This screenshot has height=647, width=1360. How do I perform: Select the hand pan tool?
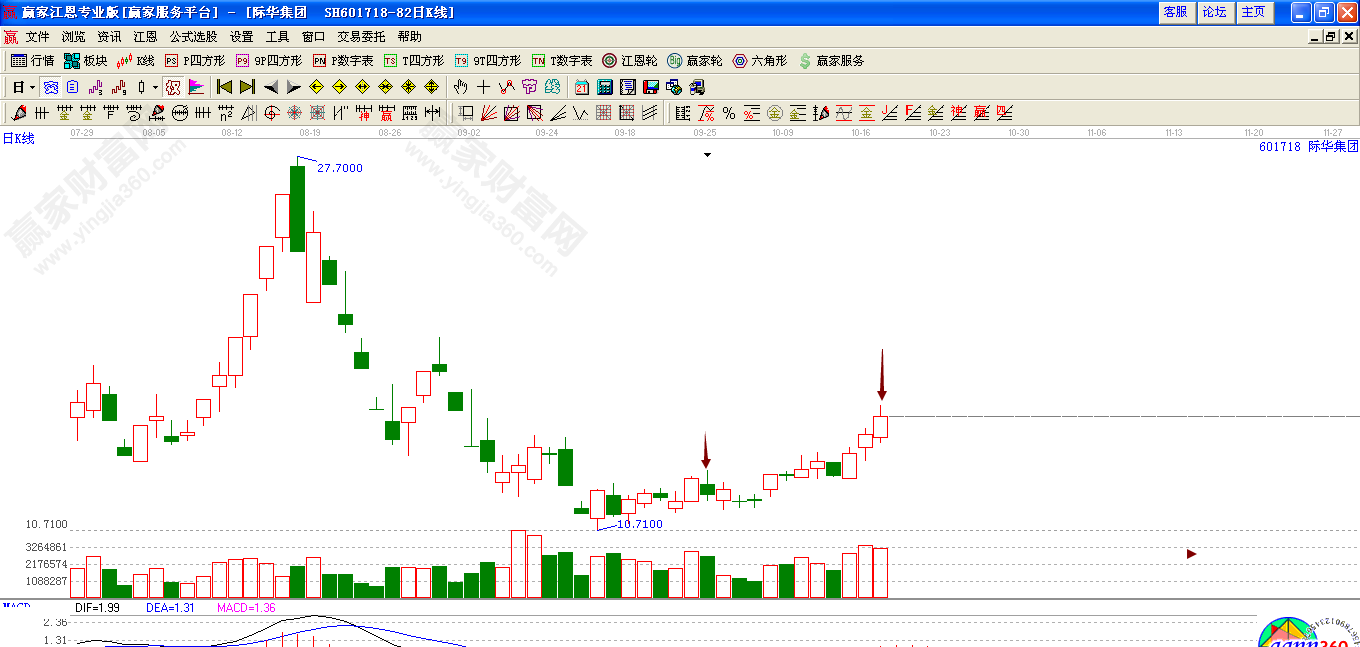(461, 87)
